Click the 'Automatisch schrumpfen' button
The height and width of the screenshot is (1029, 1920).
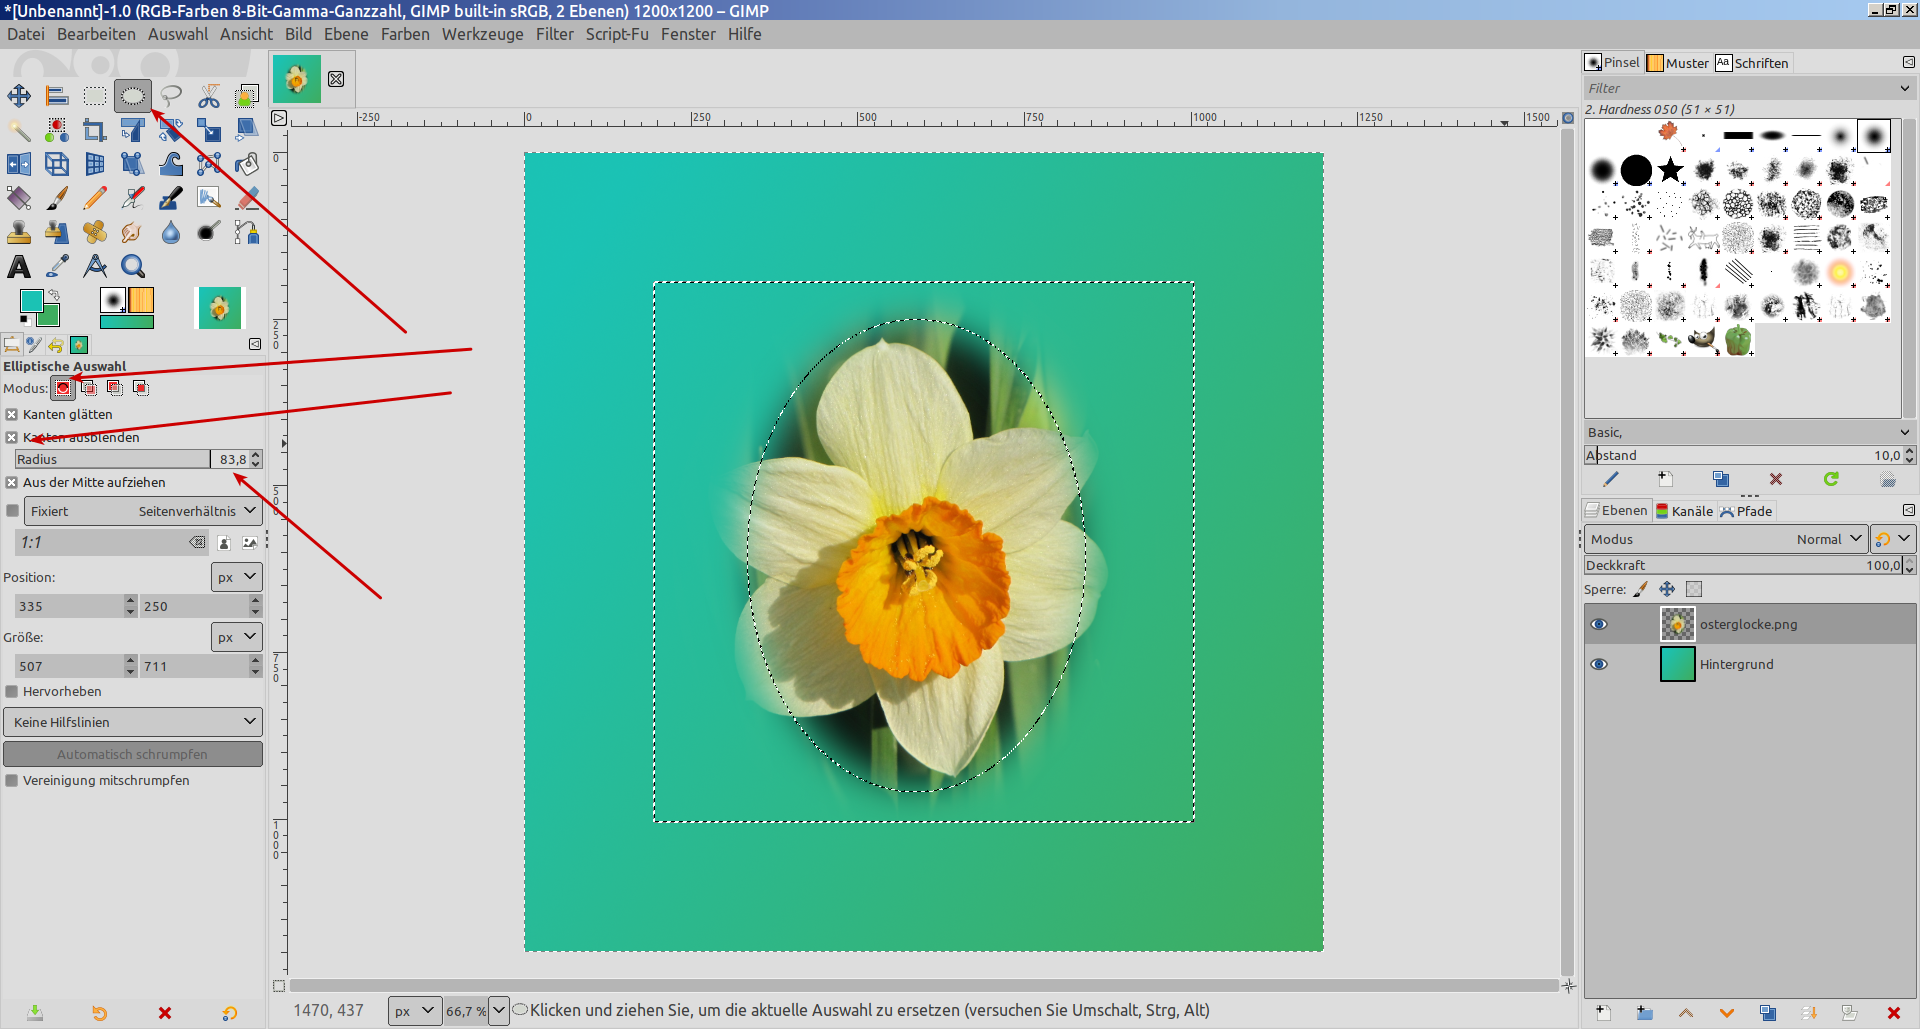(x=133, y=754)
